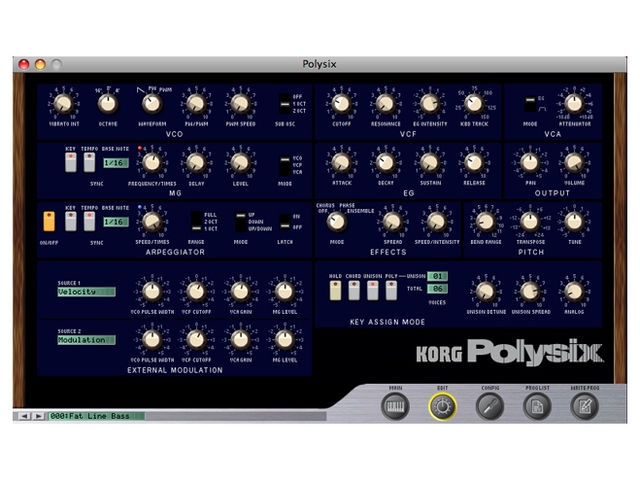
Task: Open Arpeggiator Base Note 1/16 selector
Action: click(x=116, y=222)
